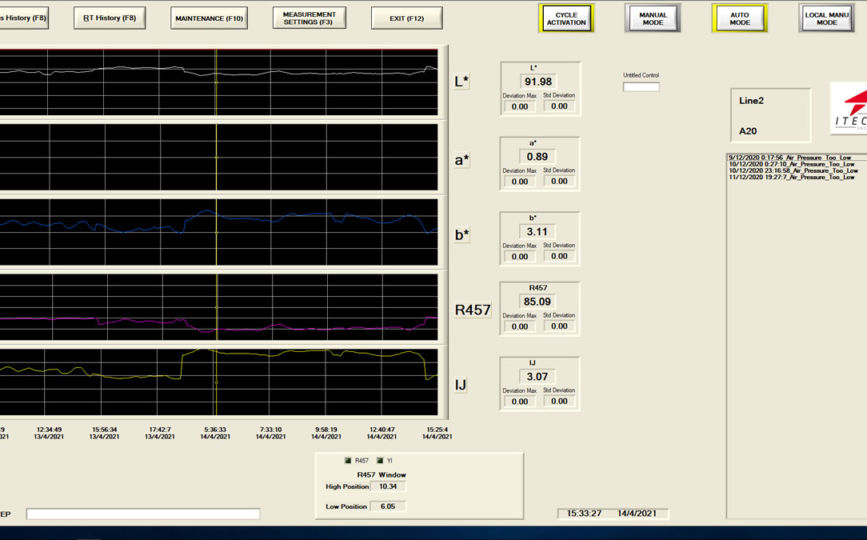Viewport: 867px width, 540px height.
Task: Click time axis label 7:33:10 14/4/2021
Action: tap(270, 433)
